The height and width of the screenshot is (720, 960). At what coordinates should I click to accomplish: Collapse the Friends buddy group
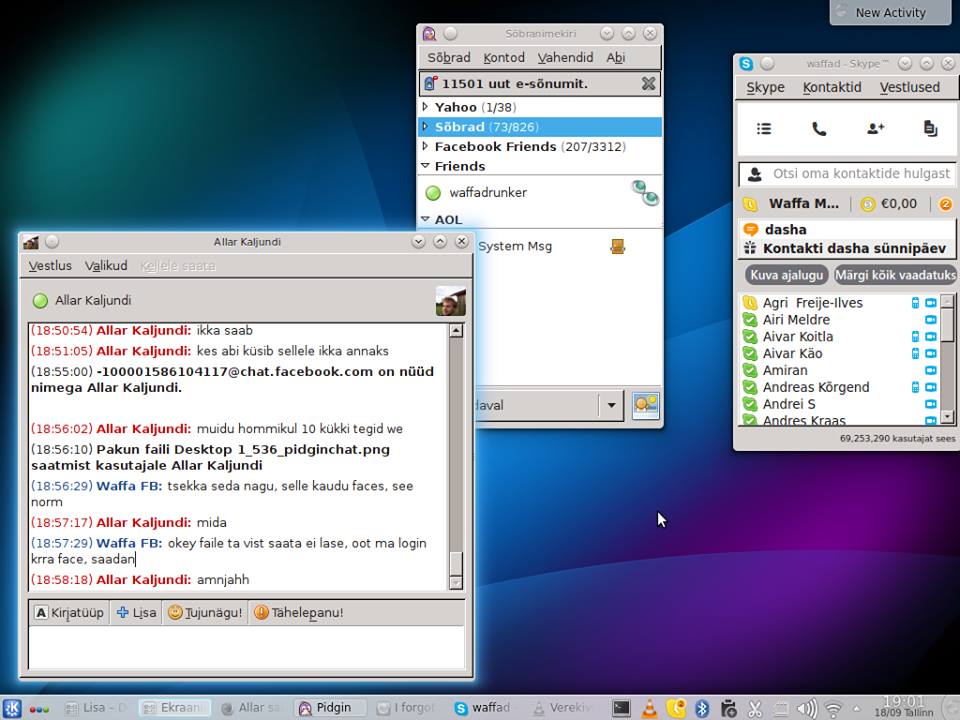click(x=426, y=165)
